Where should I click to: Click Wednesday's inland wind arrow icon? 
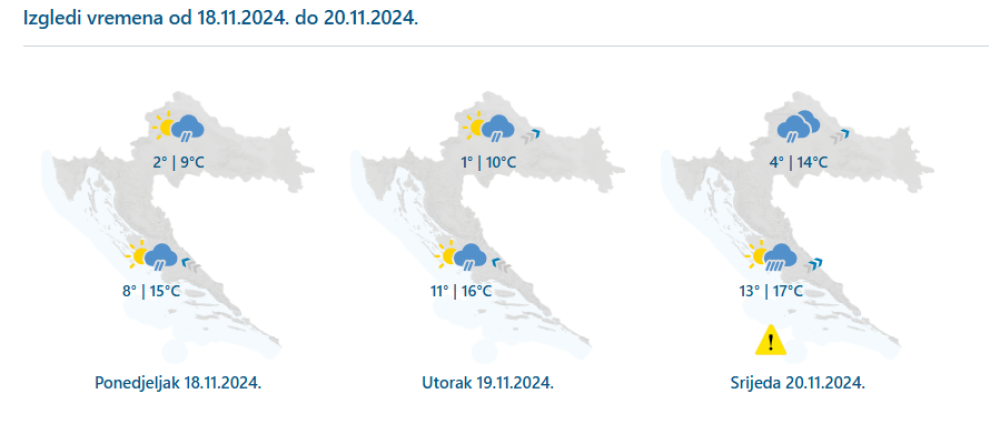840,135
